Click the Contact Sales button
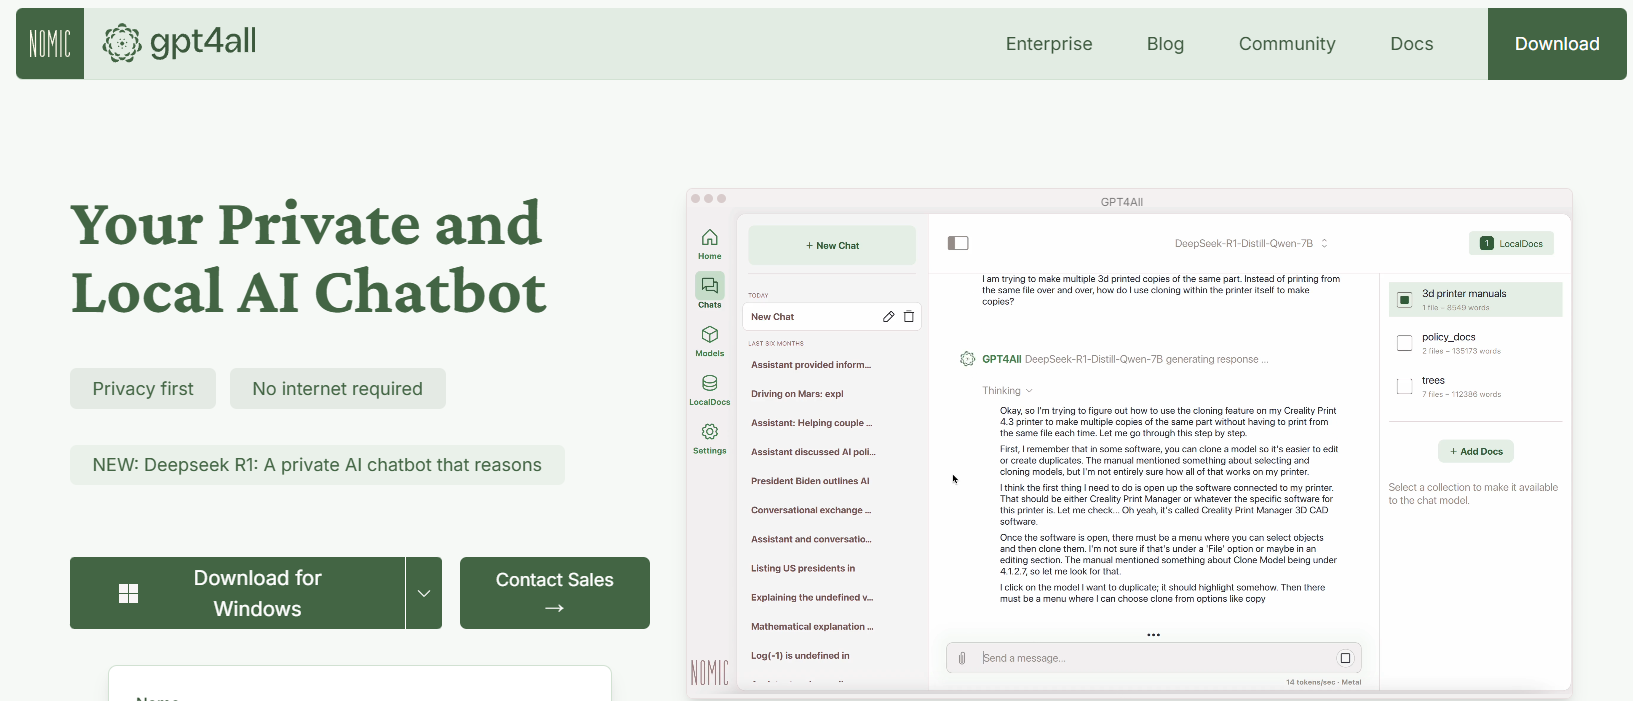The image size is (1633, 701). click(x=555, y=593)
